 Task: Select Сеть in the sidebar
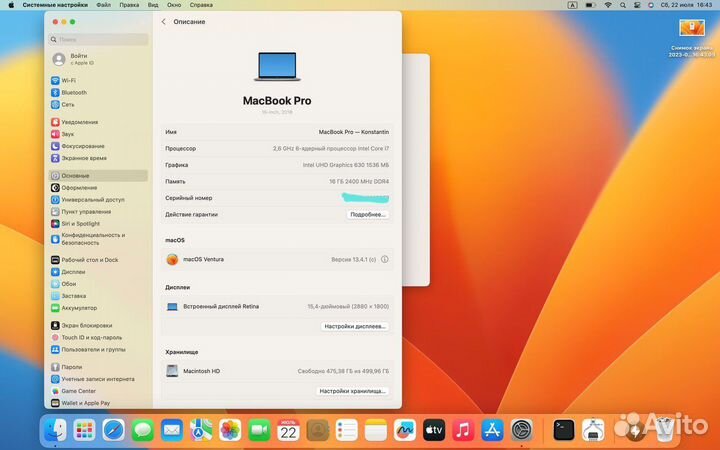click(x=62, y=104)
